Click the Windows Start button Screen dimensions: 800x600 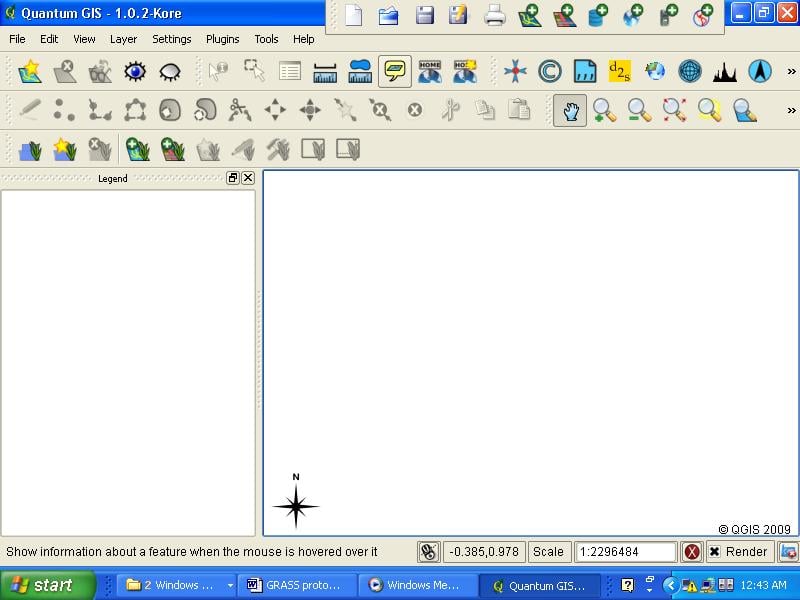point(47,585)
